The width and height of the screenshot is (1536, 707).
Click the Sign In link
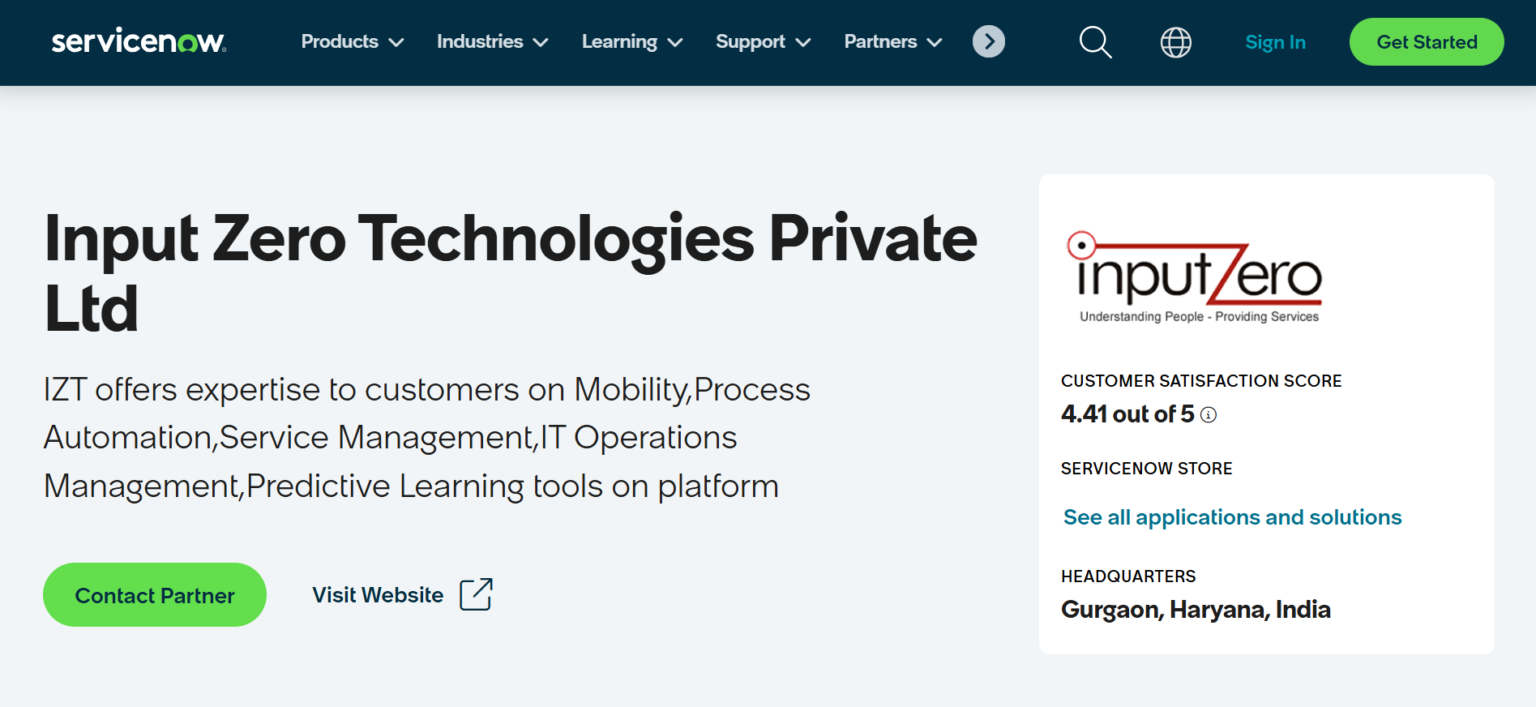coord(1275,42)
